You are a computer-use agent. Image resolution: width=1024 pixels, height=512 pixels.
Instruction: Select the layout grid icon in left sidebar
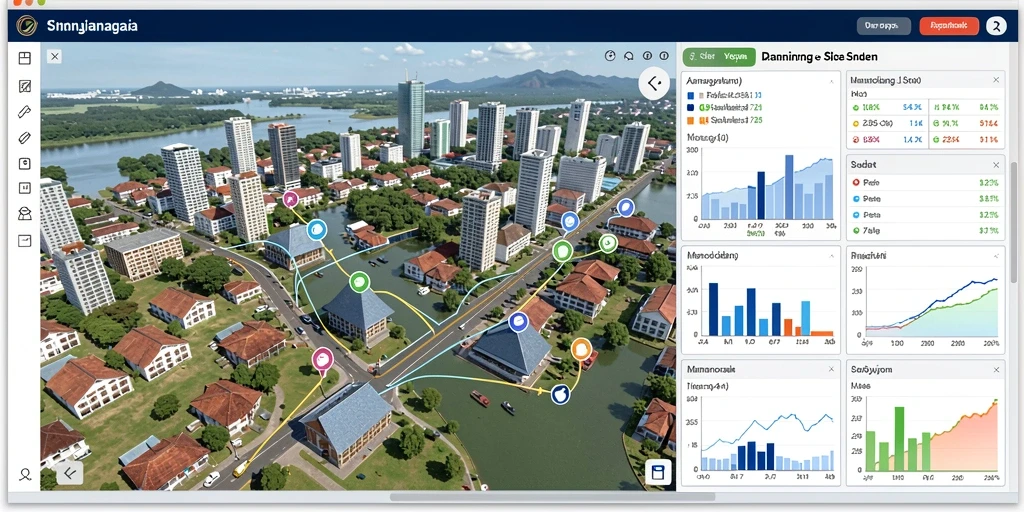point(25,59)
